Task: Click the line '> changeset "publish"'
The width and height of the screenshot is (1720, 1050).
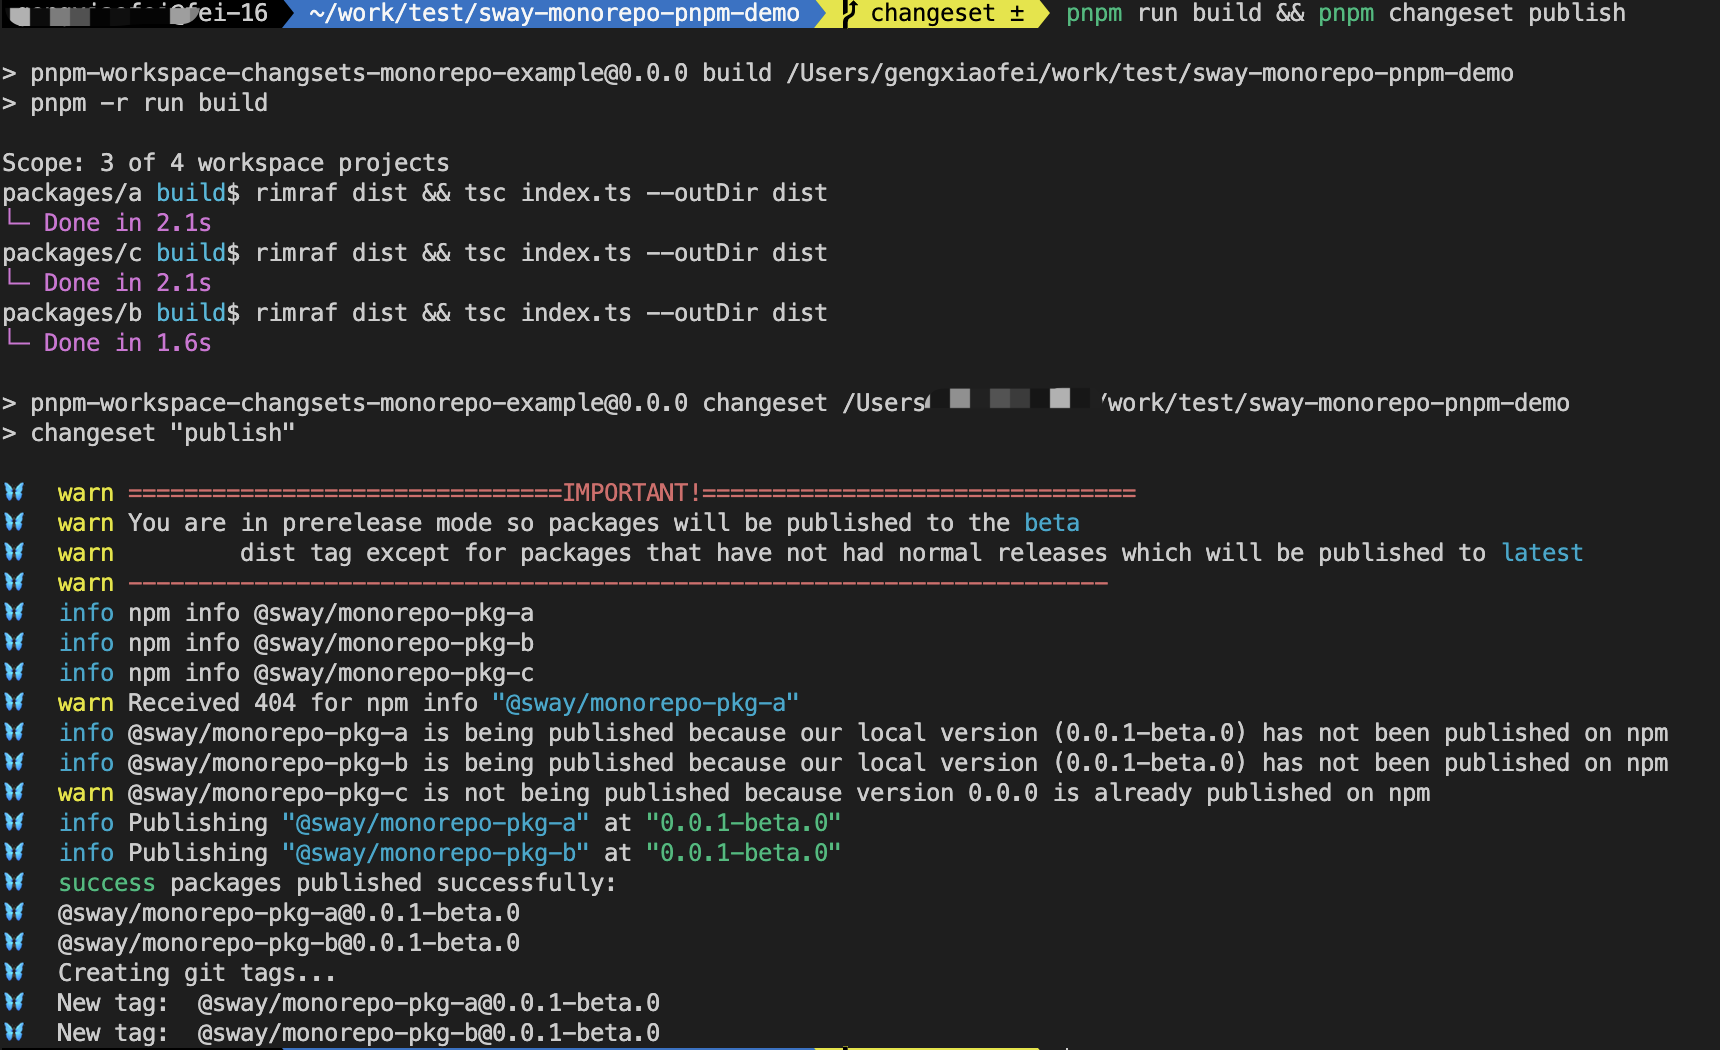Action: [149, 433]
